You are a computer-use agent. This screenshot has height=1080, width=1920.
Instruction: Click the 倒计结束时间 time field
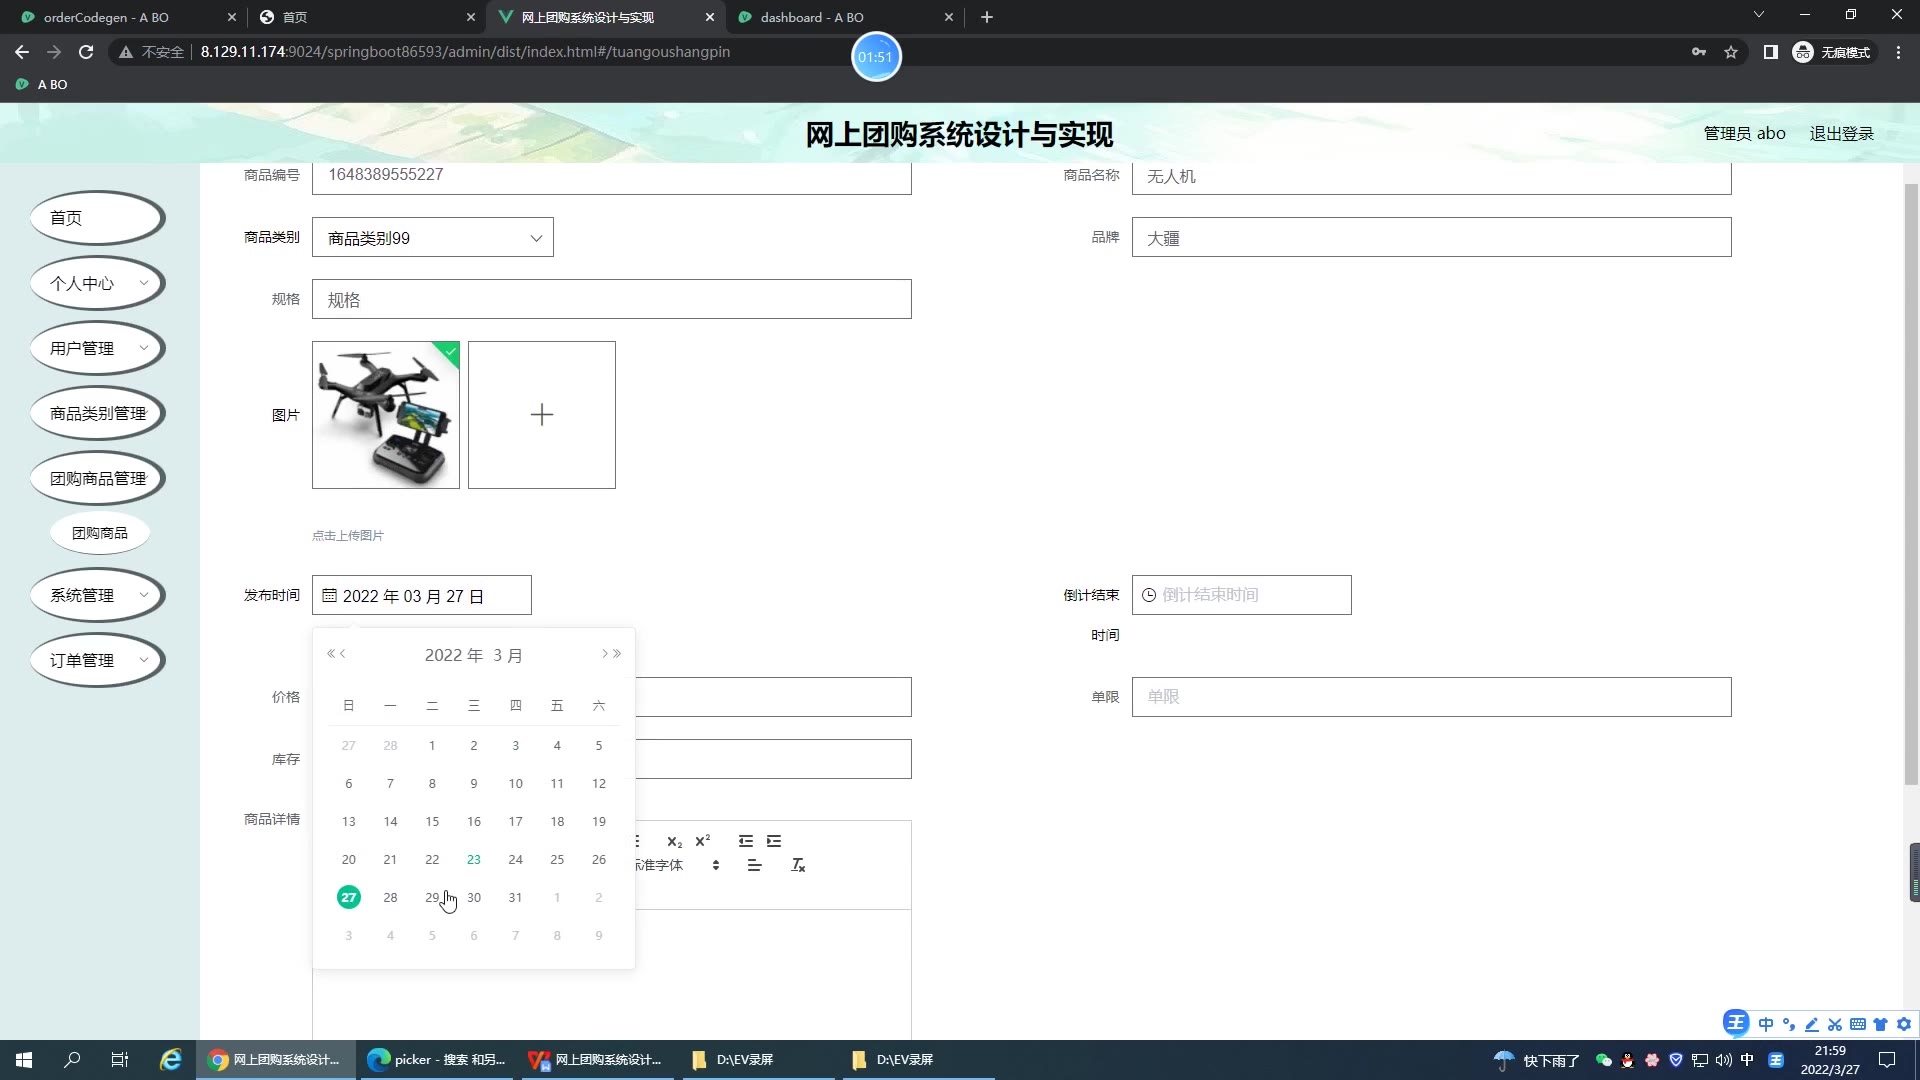pos(1241,595)
